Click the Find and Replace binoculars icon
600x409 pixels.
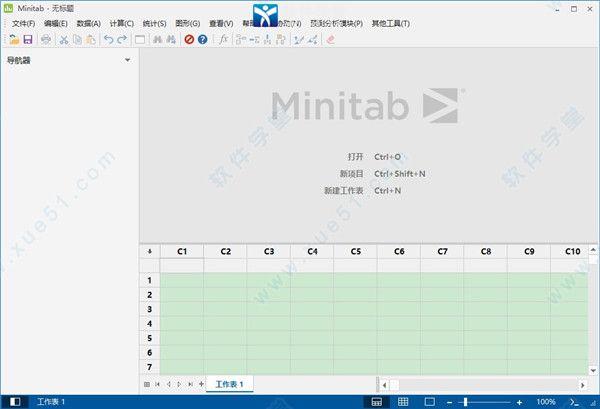pos(171,39)
